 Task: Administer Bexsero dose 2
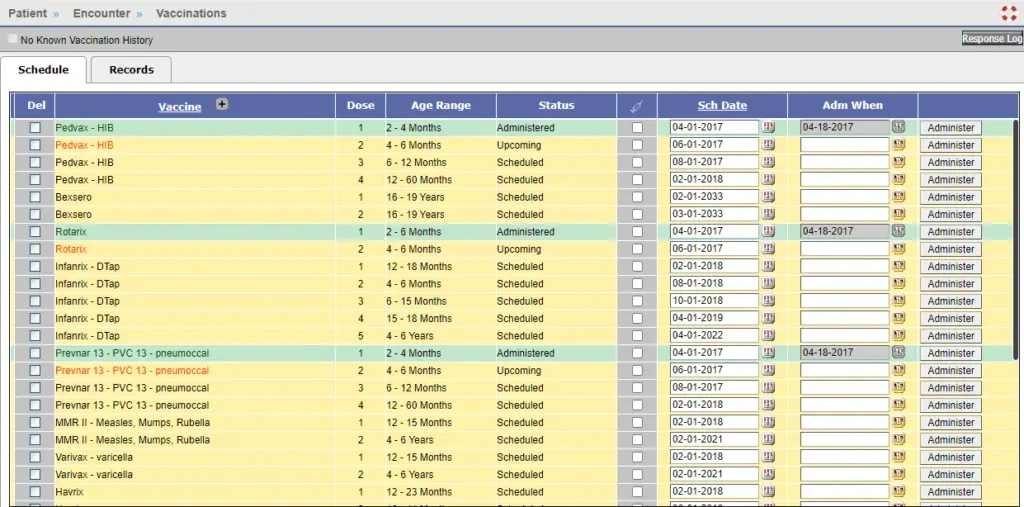(951, 214)
